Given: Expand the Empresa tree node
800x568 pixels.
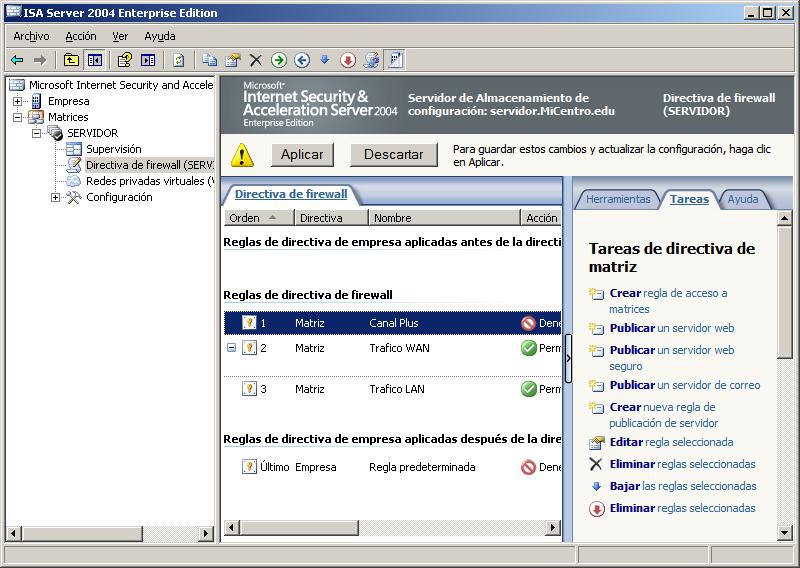Looking at the screenshot, I should (x=17, y=101).
